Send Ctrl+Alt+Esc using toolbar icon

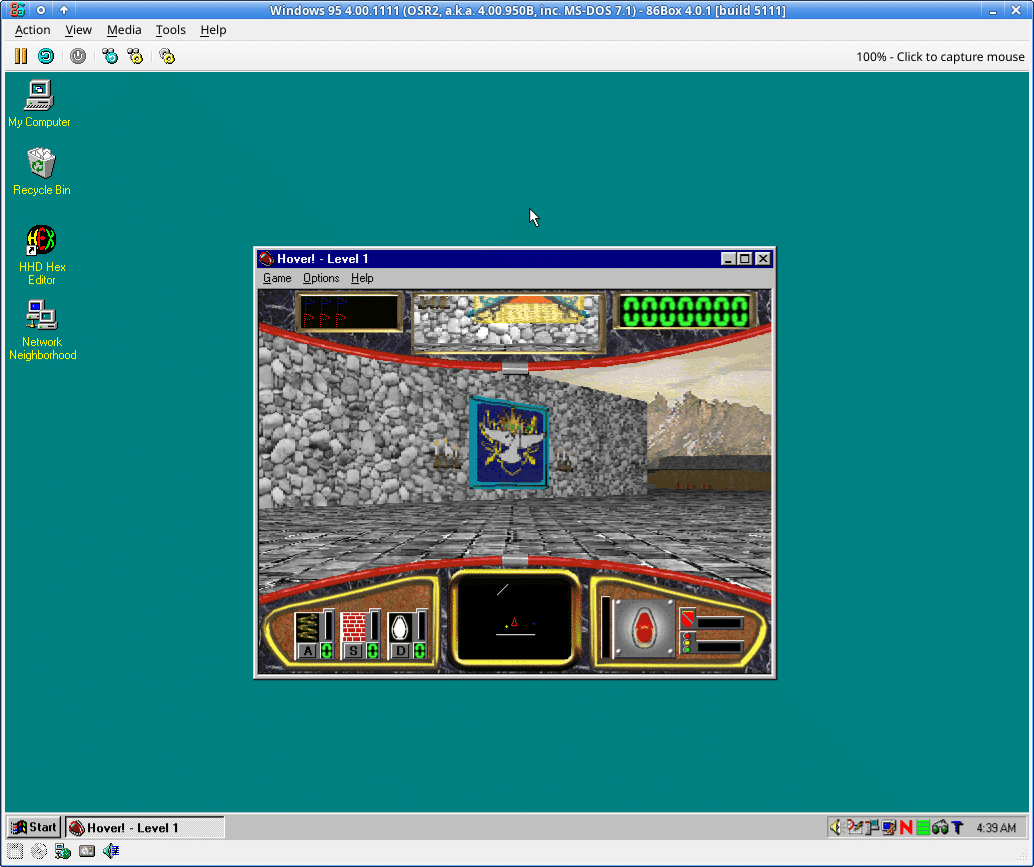135,56
